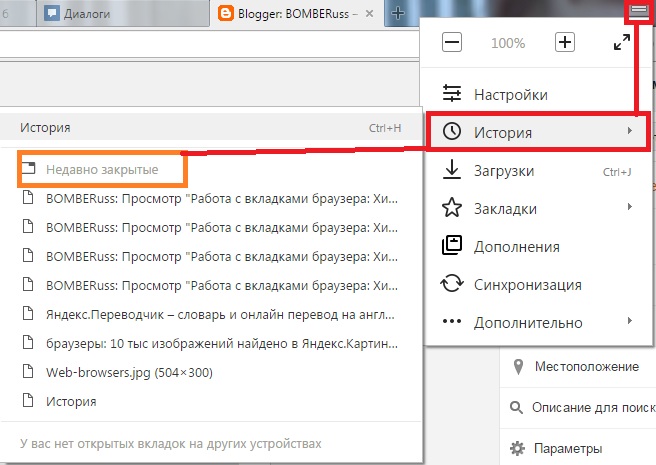Click the download arrow icon for Загрузки

tap(452, 170)
